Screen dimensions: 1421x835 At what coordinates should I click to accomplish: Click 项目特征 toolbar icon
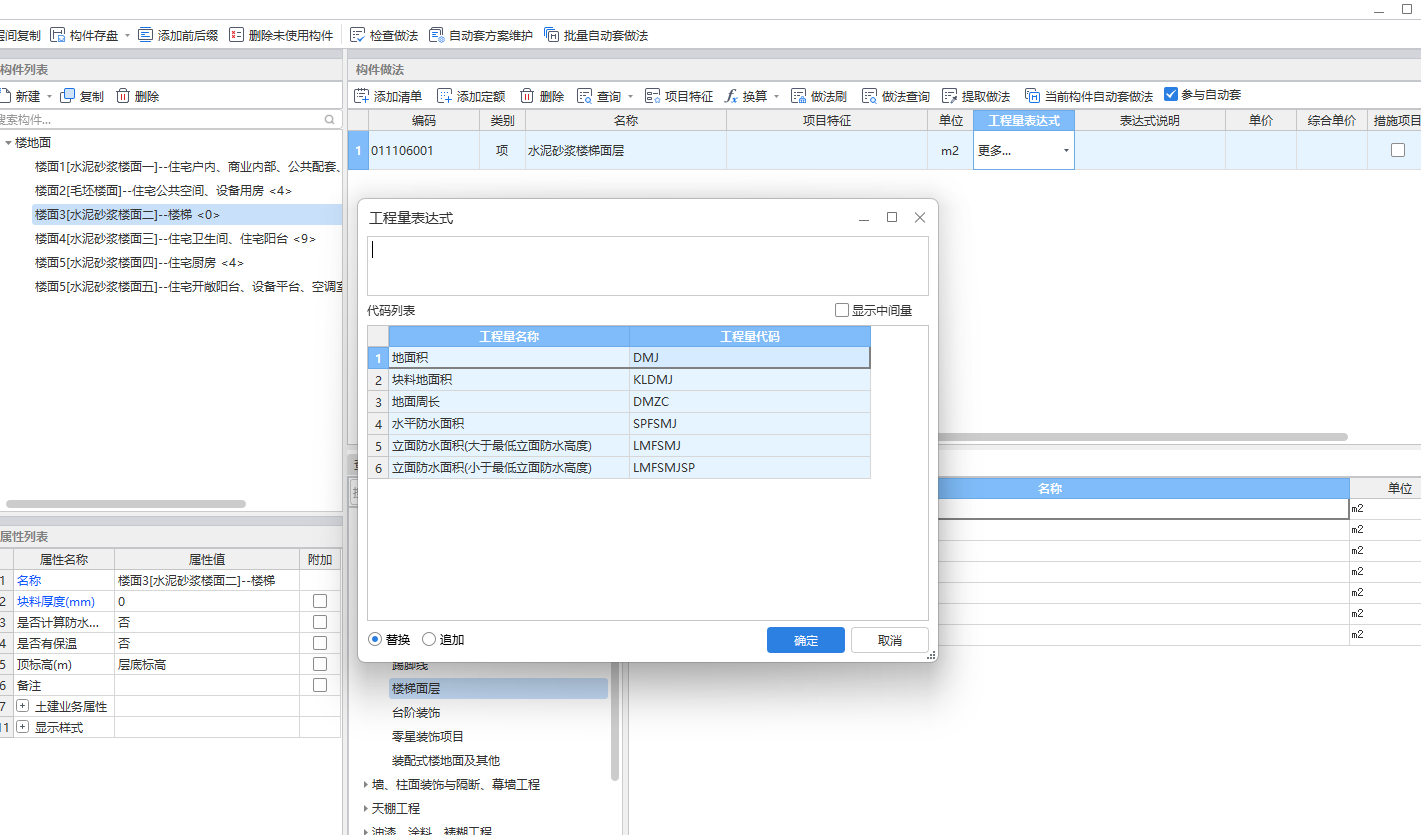point(653,96)
